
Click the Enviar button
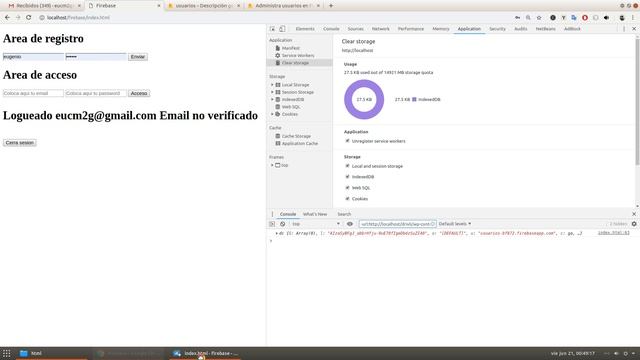click(138, 57)
